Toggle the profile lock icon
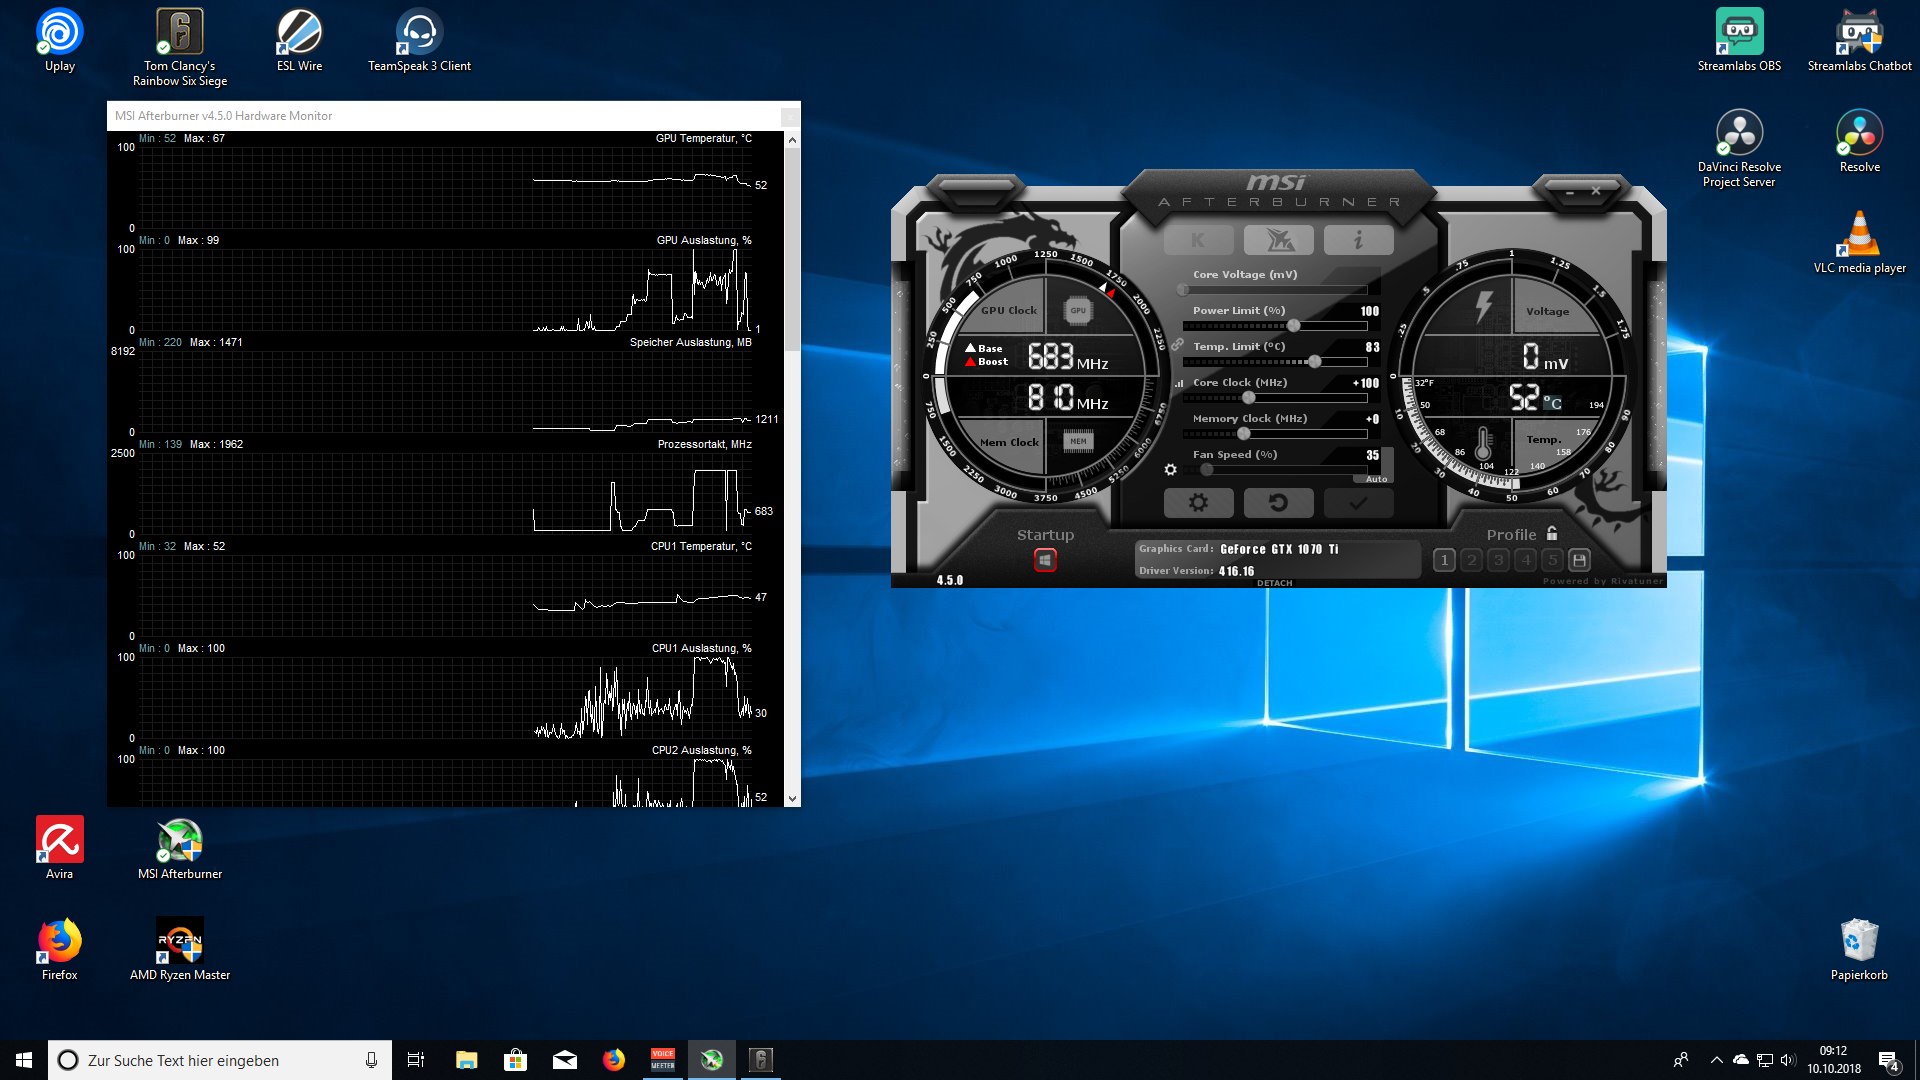Image resolution: width=1920 pixels, height=1080 pixels. [1552, 534]
